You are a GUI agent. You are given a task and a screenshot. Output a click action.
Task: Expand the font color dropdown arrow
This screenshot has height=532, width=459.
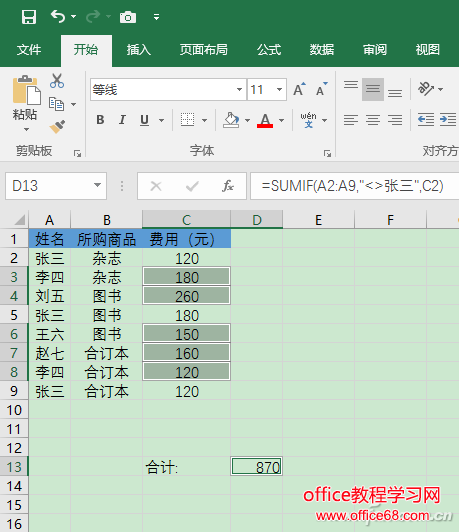(282, 120)
